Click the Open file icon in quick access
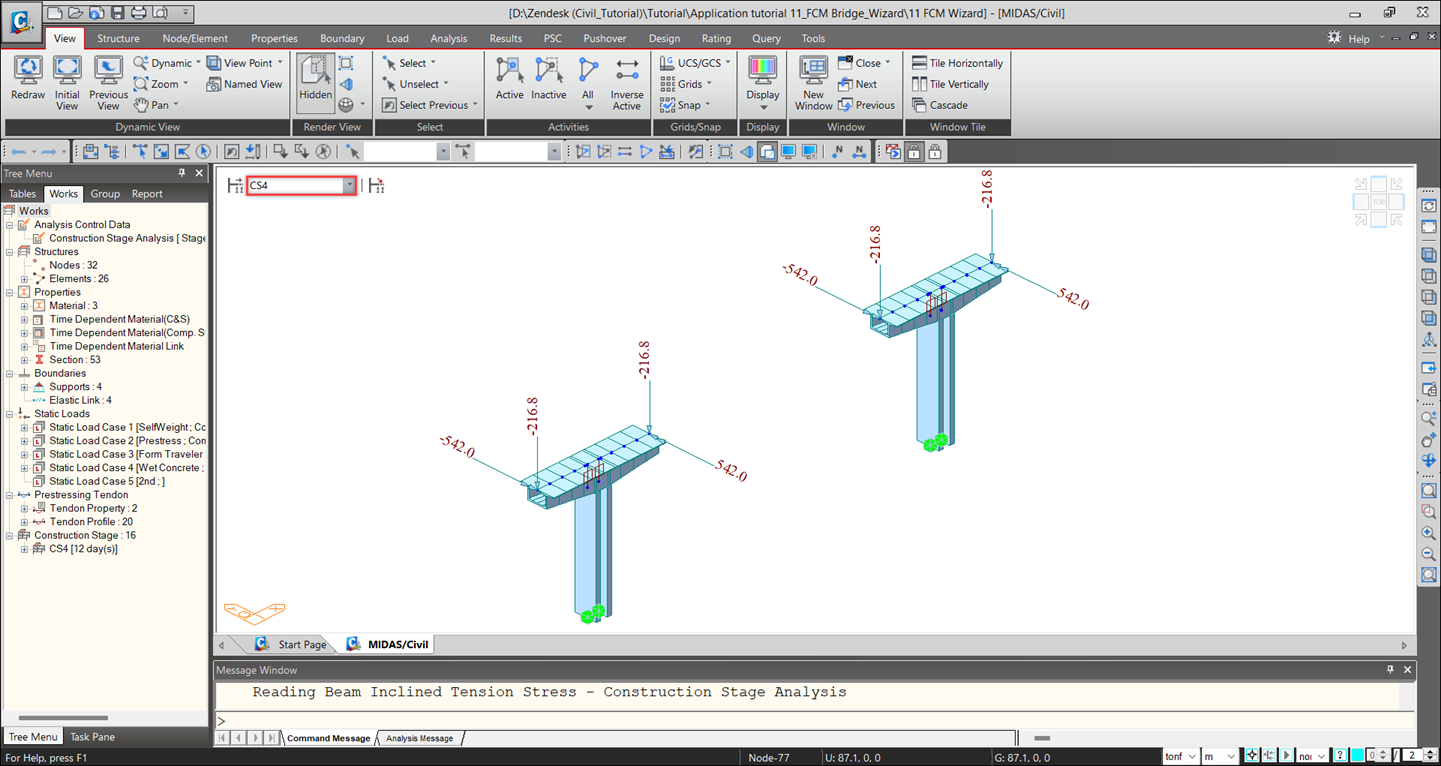Image resolution: width=1441 pixels, height=766 pixels. [x=75, y=13]
